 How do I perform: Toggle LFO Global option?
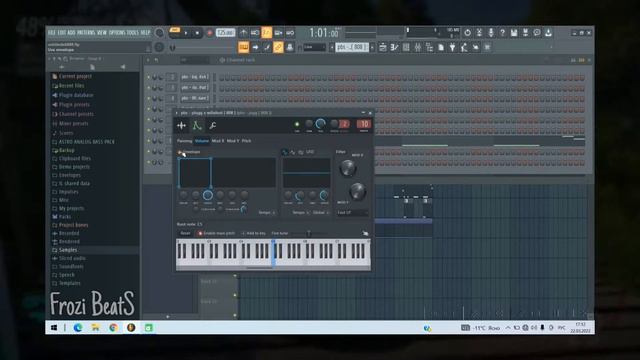click(328, 213)
